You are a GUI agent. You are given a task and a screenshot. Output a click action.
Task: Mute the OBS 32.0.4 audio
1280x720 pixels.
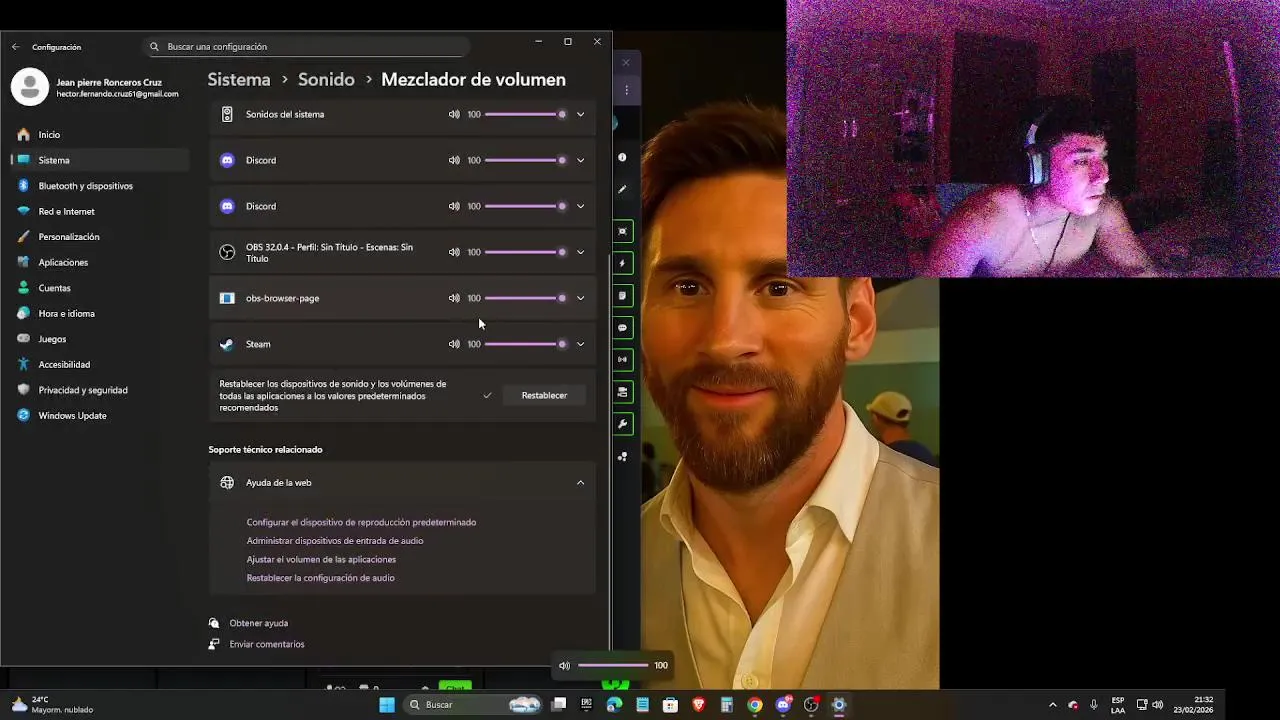pos(454,252)
